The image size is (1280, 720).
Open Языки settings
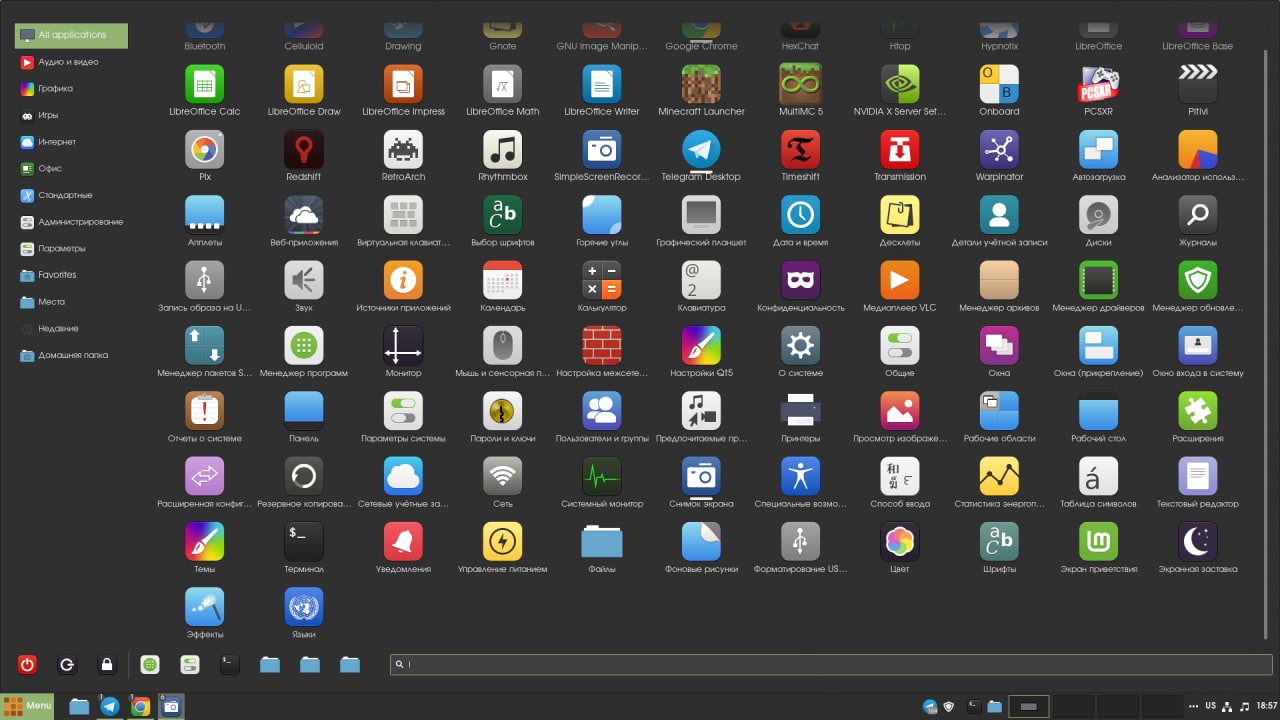[304, 607]
